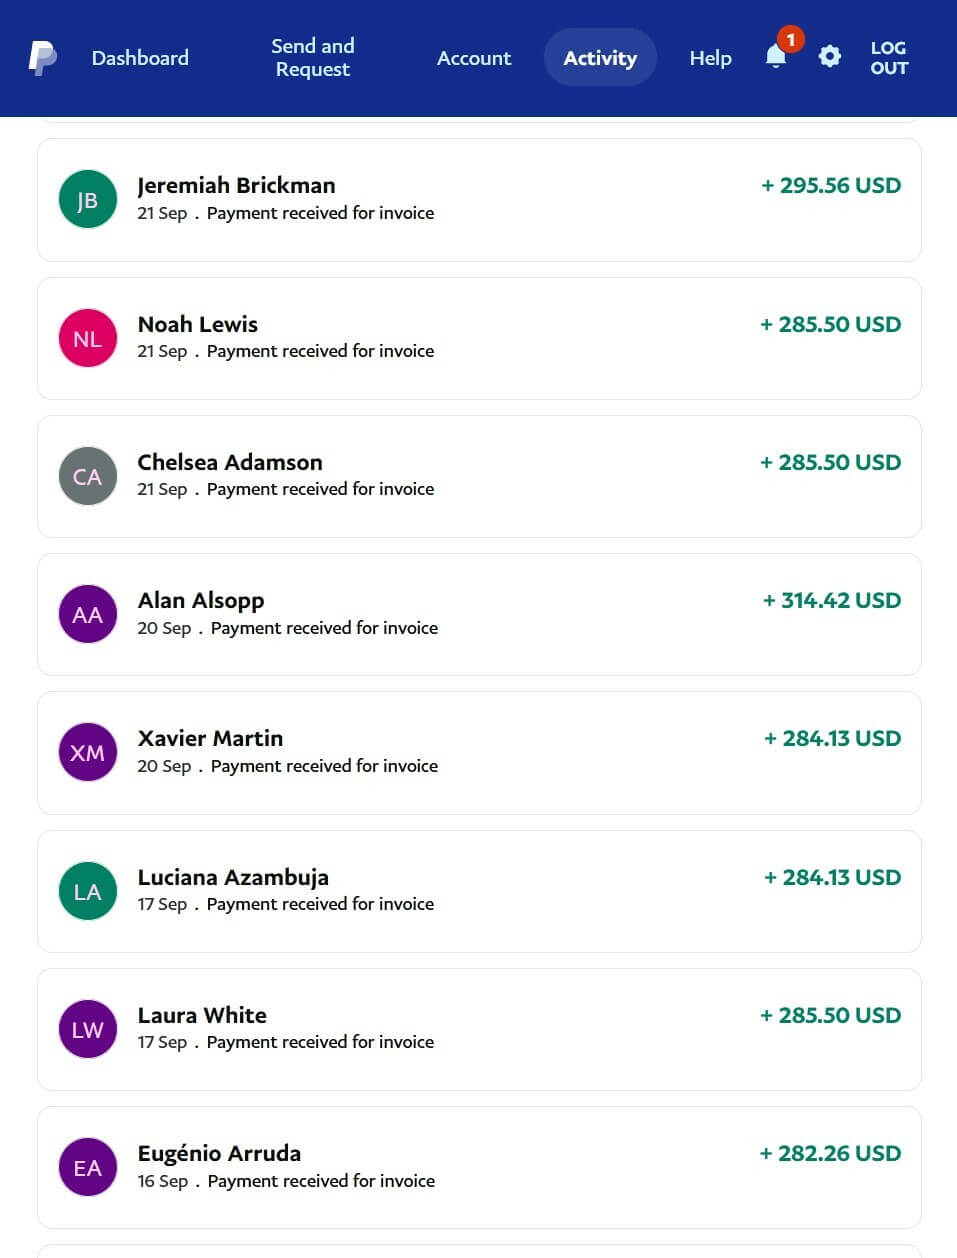957x1258 pixels.
Task: Open the settings gear icon
Action: (830, 57)
